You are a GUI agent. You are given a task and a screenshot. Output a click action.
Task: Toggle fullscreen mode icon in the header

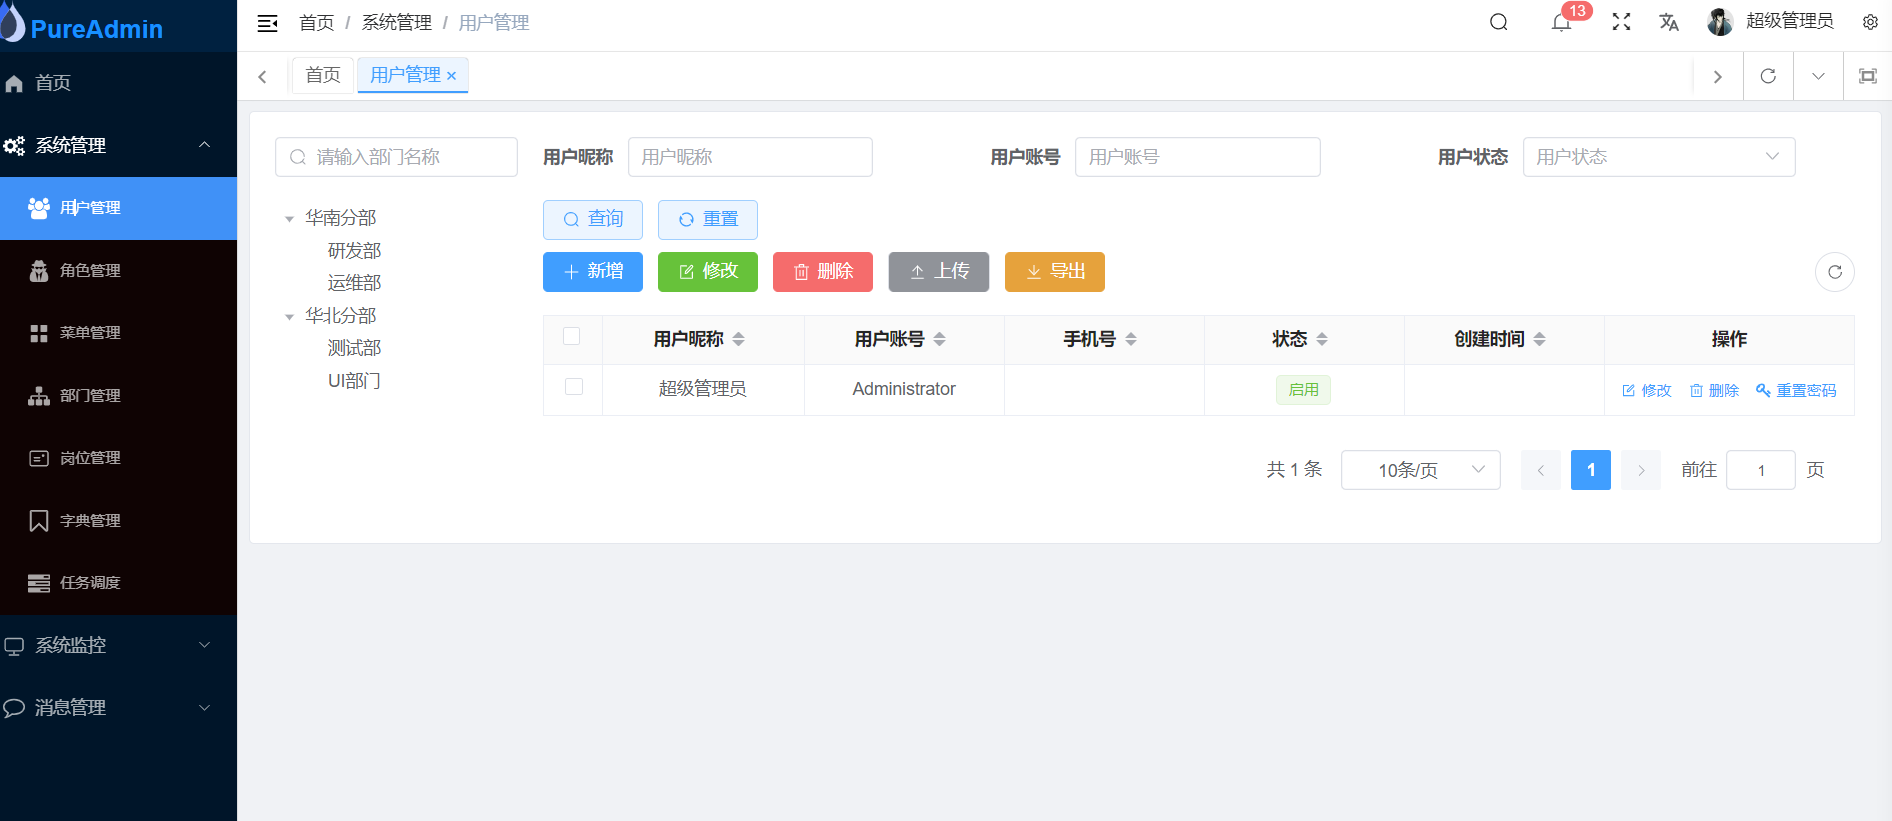coord(1621,22)
